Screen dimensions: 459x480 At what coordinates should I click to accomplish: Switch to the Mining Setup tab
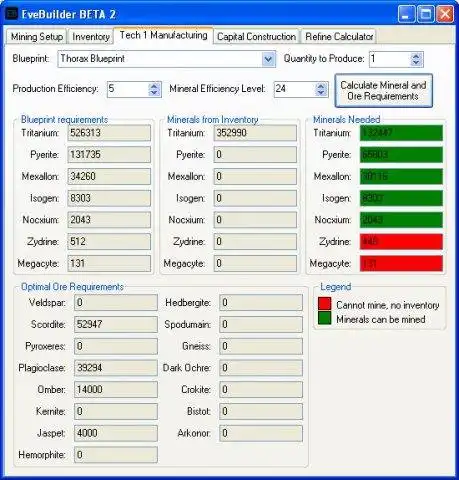tap(37, 36)
